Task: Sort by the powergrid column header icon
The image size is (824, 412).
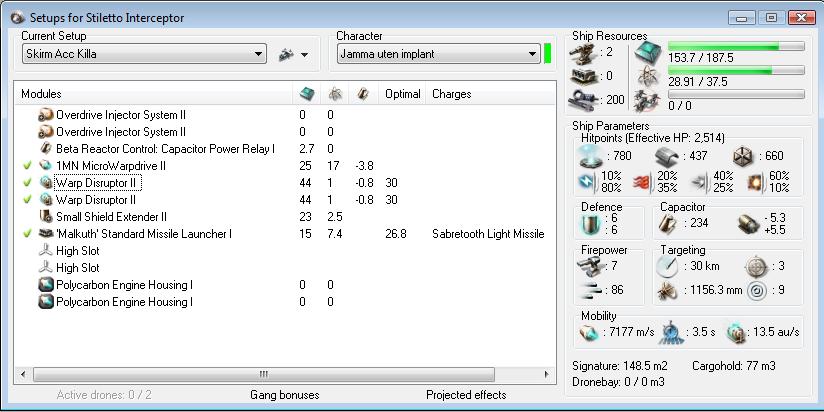Action: click(x=335, y=94)
